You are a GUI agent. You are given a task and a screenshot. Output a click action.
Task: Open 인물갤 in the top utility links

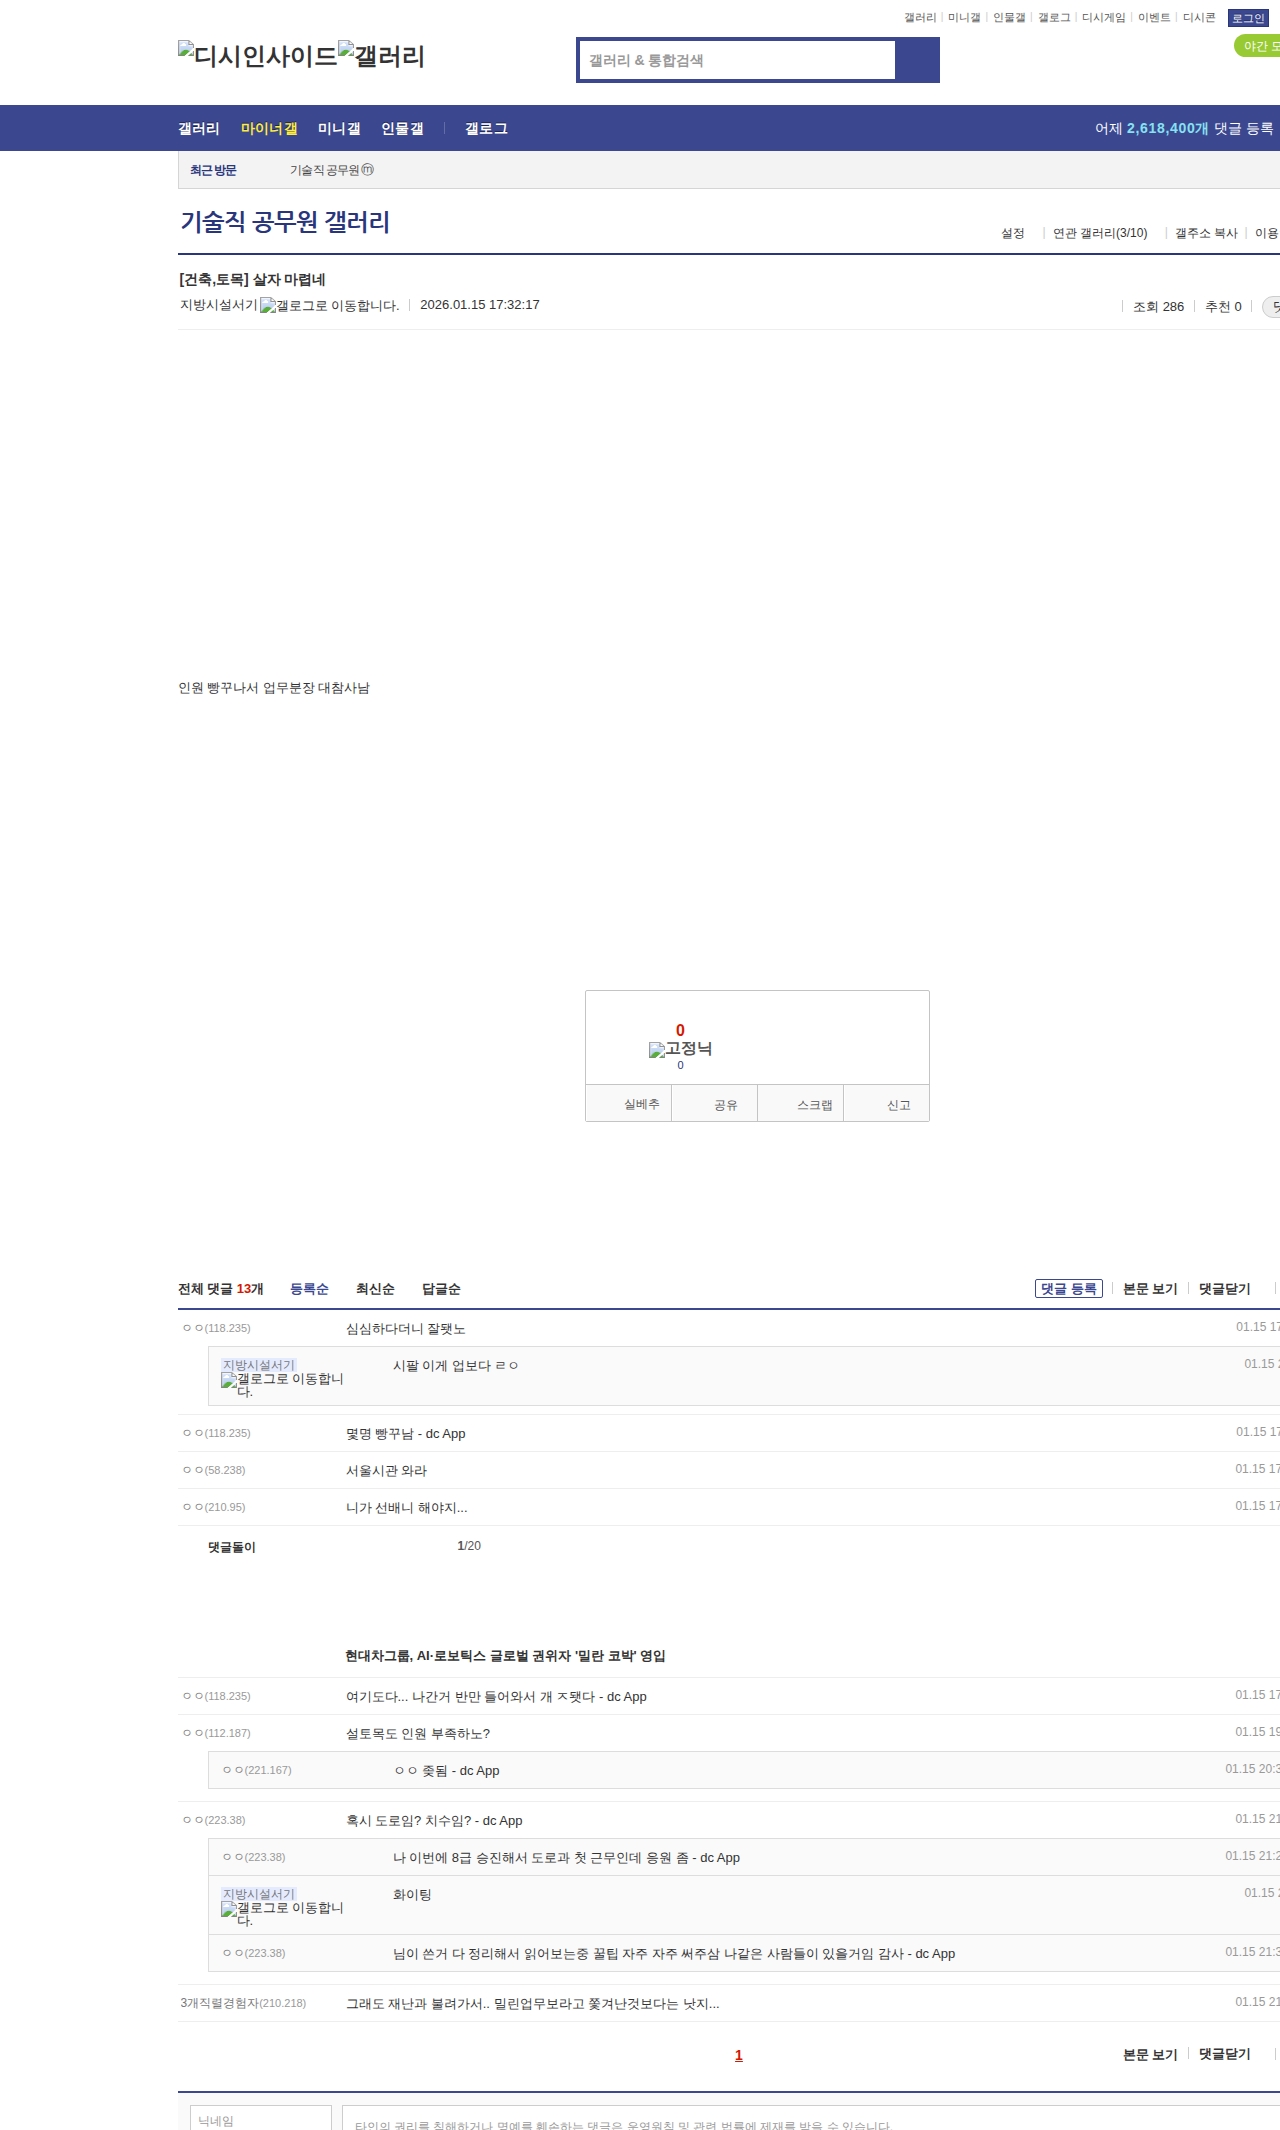1009,18
